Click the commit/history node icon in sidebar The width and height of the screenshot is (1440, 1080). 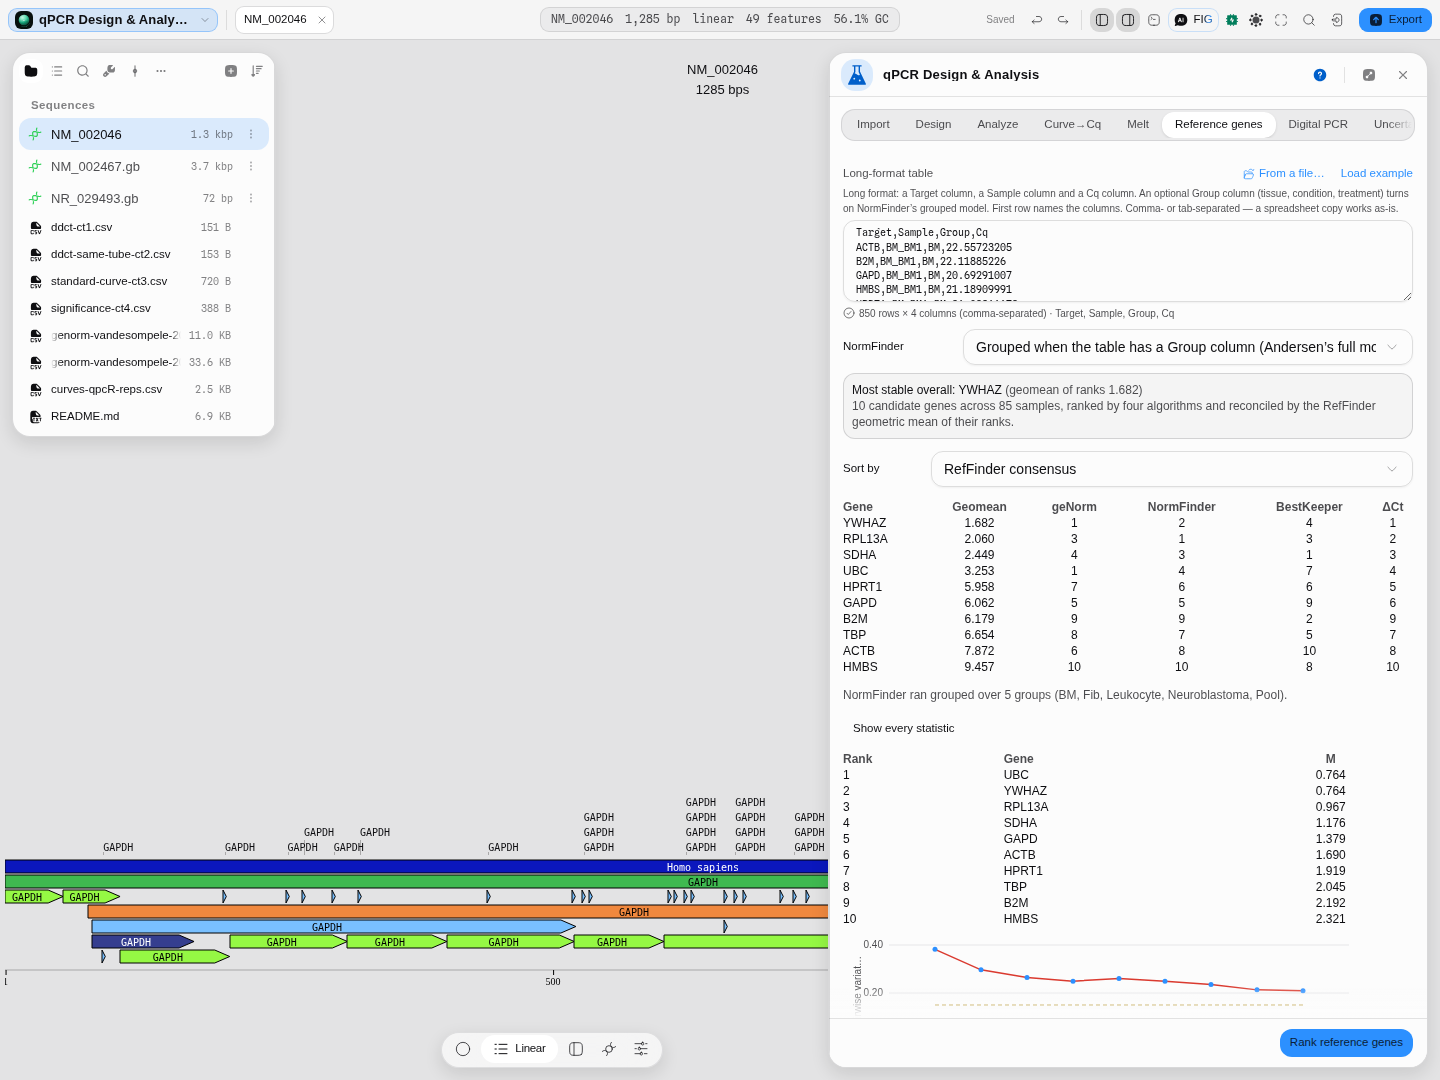[x=135, y=71]
